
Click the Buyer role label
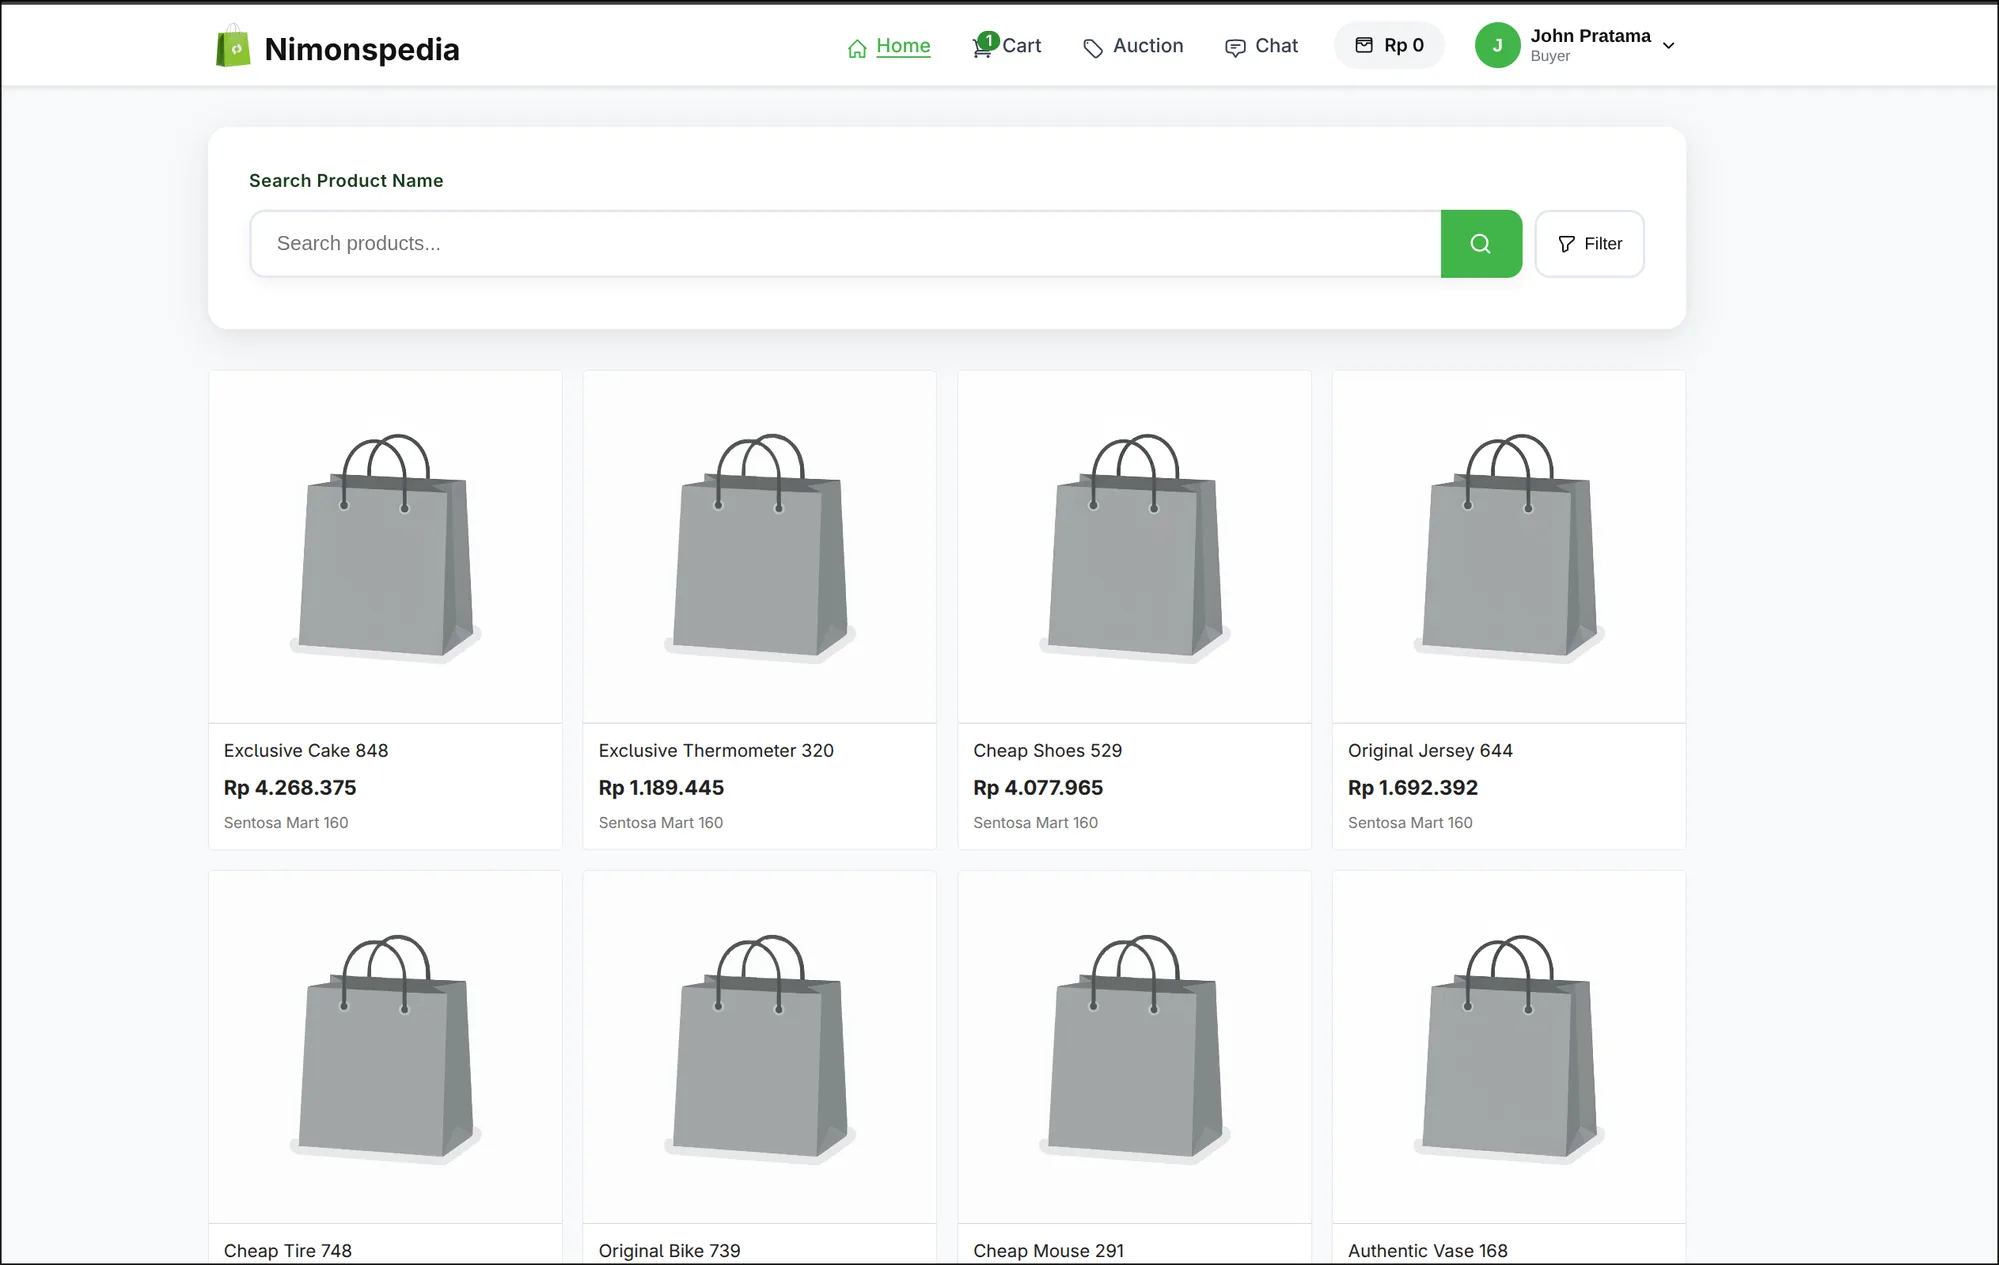click(1550, 57)
